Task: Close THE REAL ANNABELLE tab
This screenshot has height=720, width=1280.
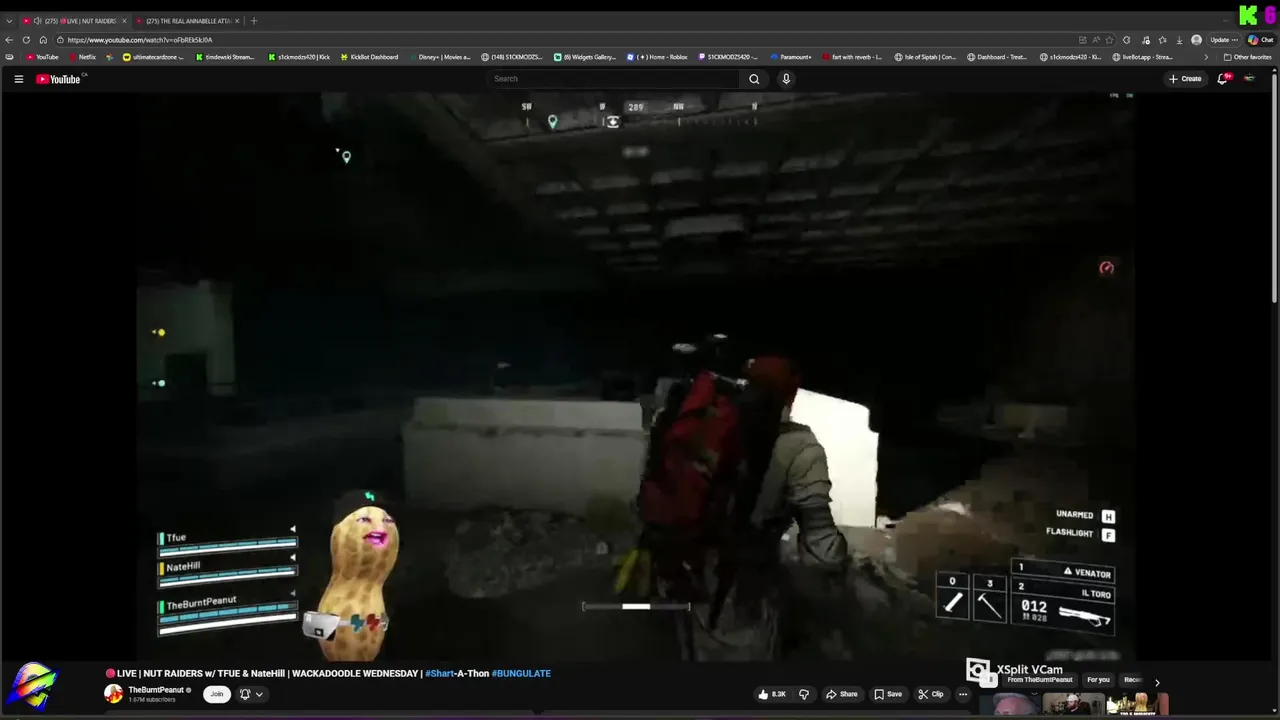Action: 237,21
